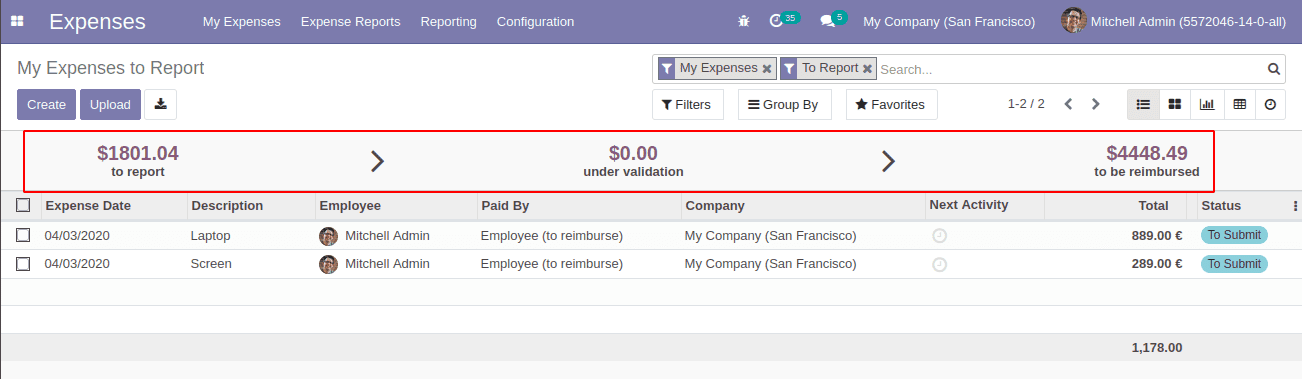Open Reporting menu
Screen dimensions: 1302x379
click(448, 21)
